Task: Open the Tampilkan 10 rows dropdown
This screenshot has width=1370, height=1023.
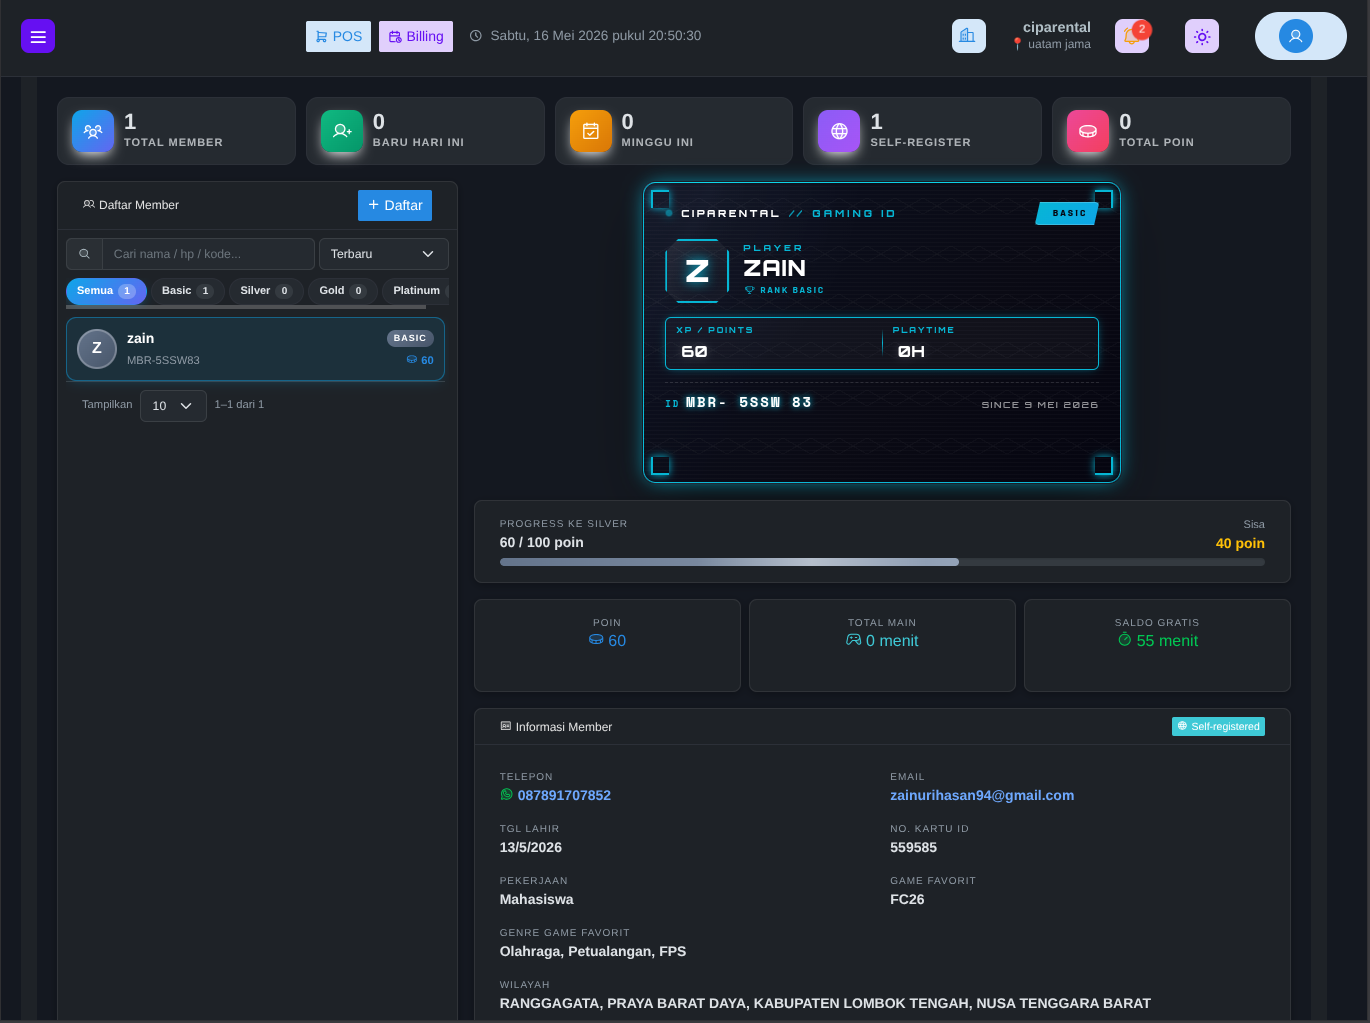Action: [173, 406]
